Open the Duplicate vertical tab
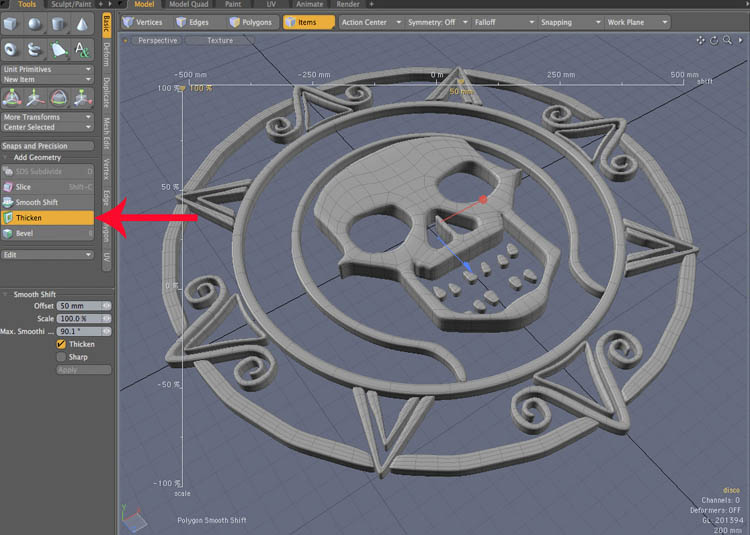The width and height of the screenshot is (750, 535). [x=107, y=92]
